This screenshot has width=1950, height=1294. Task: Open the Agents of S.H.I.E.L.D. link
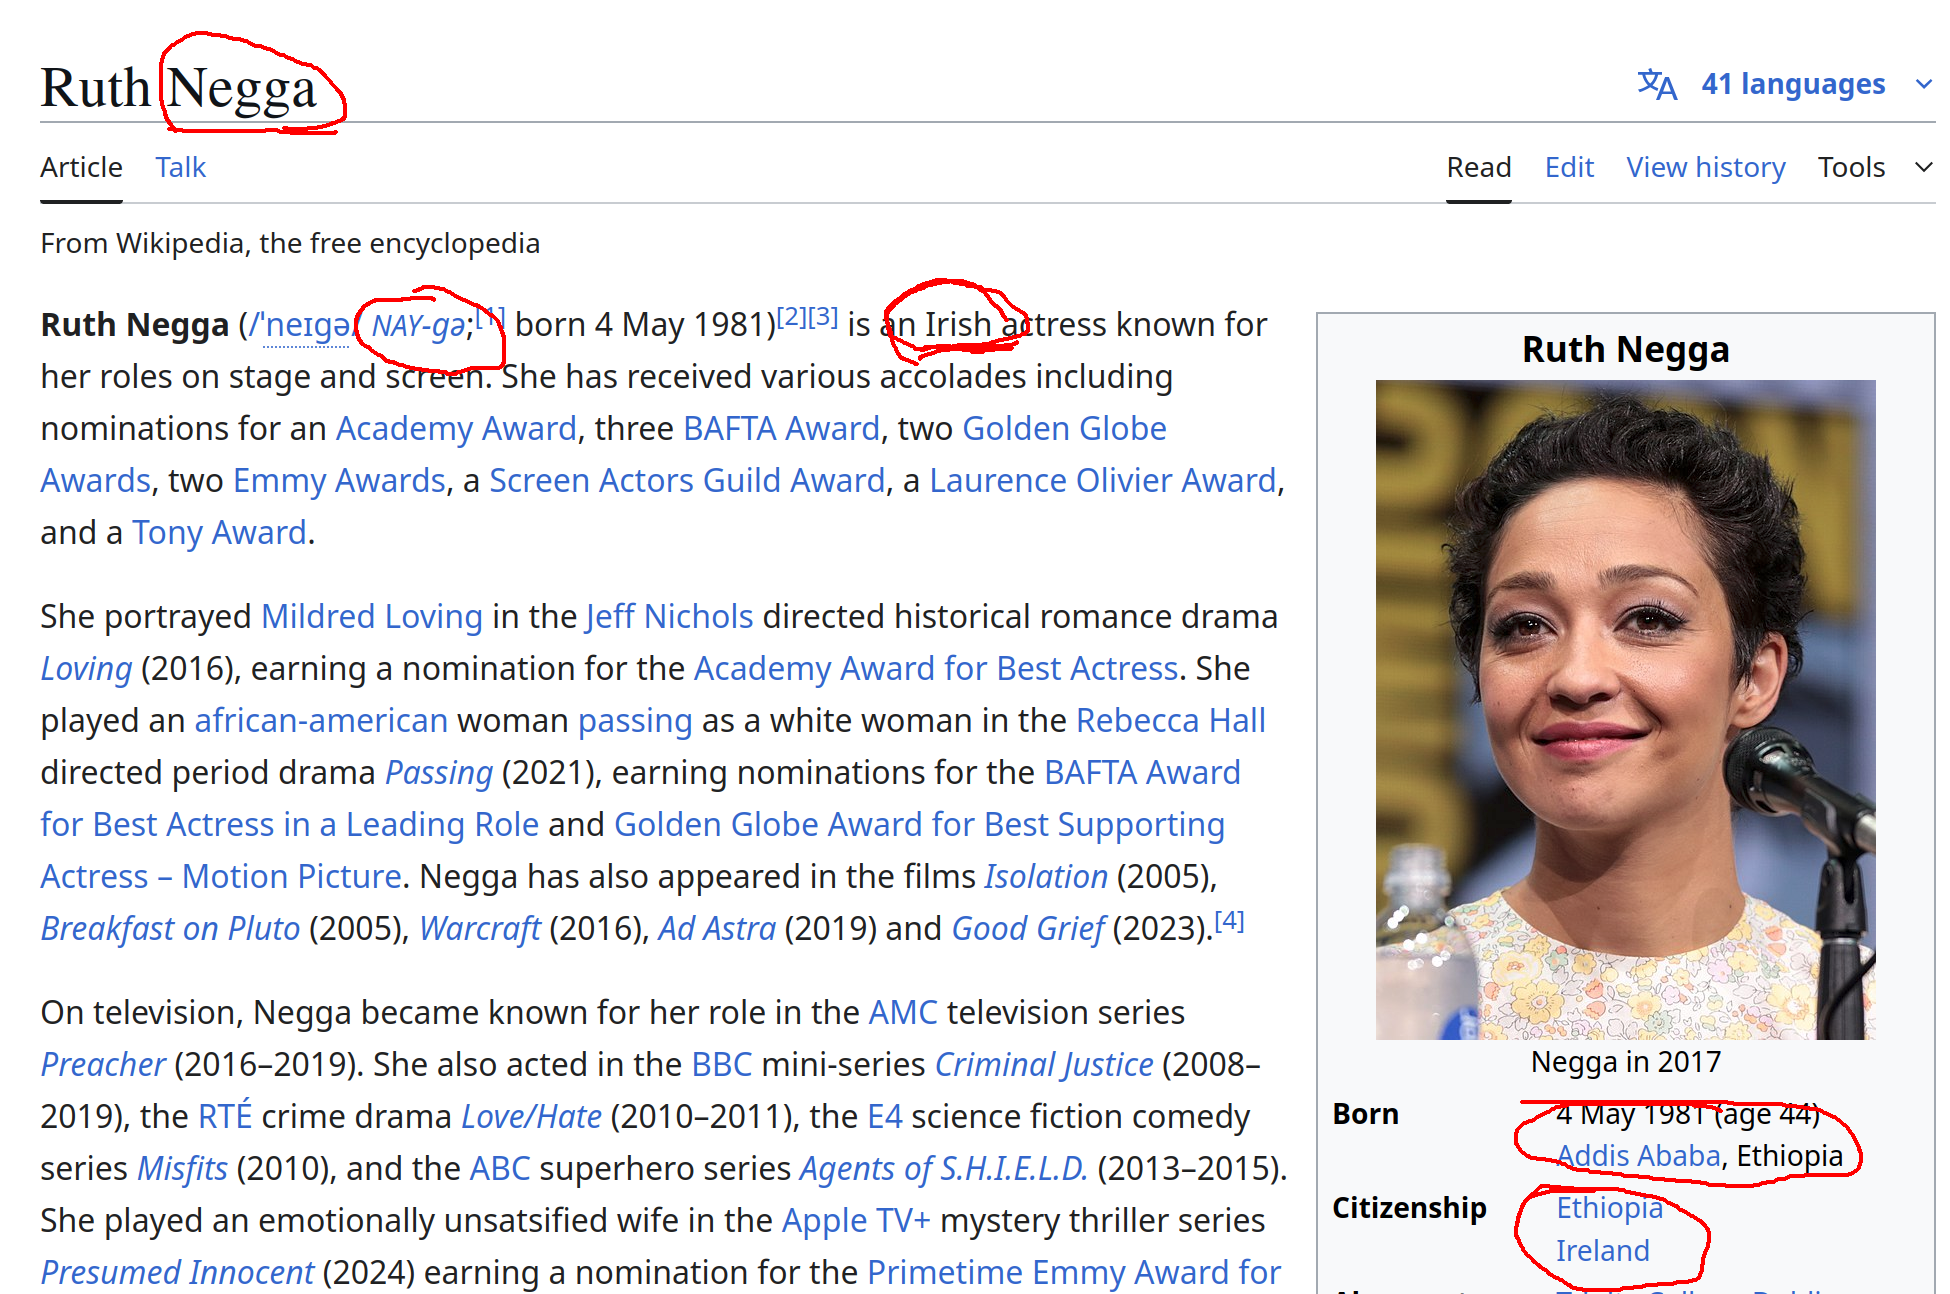943,1168
